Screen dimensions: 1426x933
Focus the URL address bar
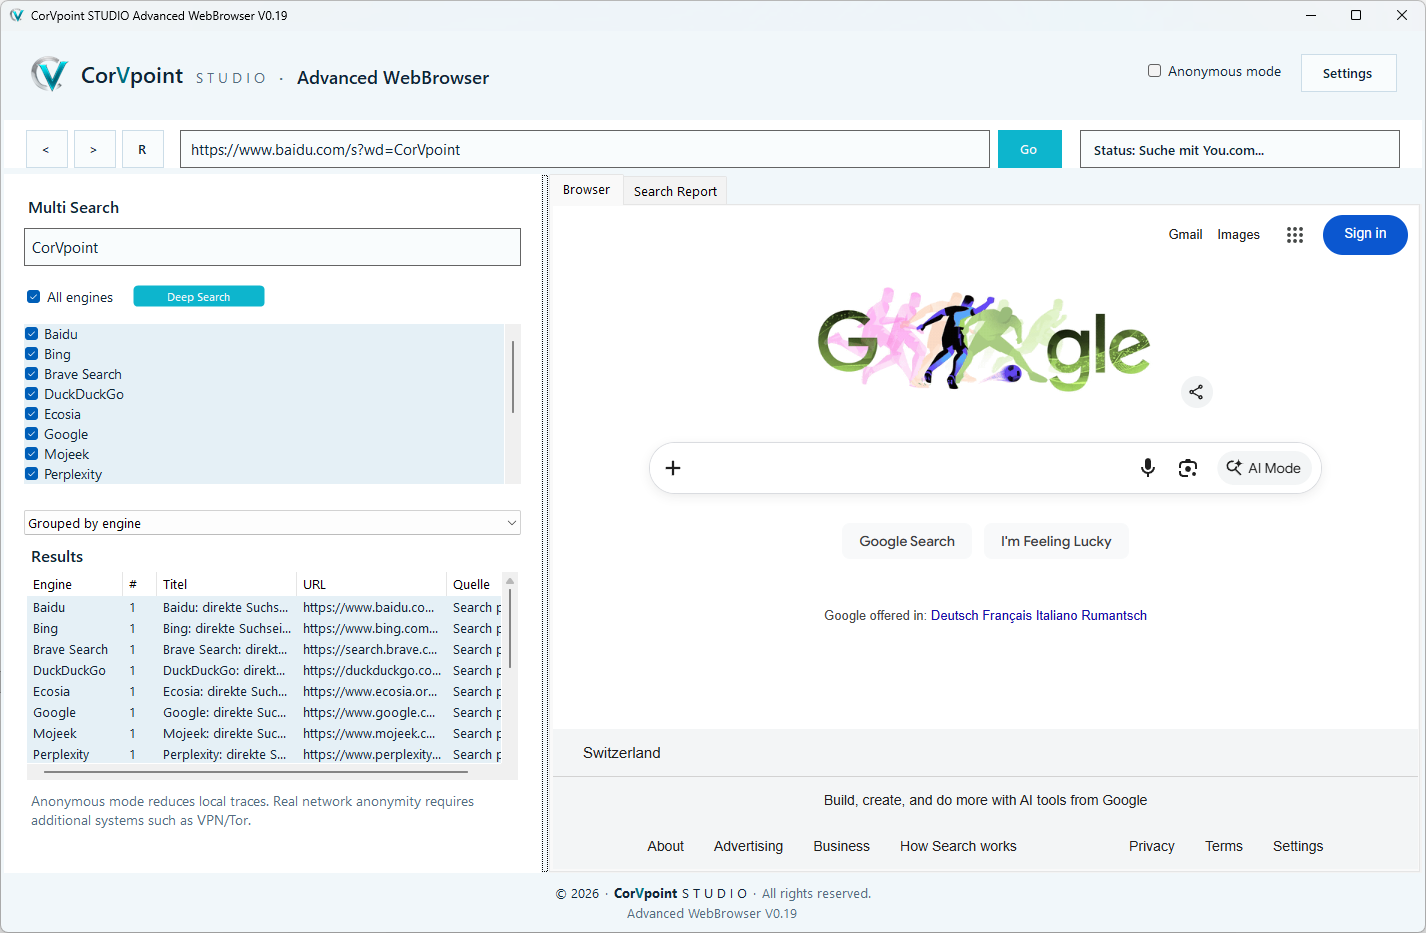click(x=584, y=149)
